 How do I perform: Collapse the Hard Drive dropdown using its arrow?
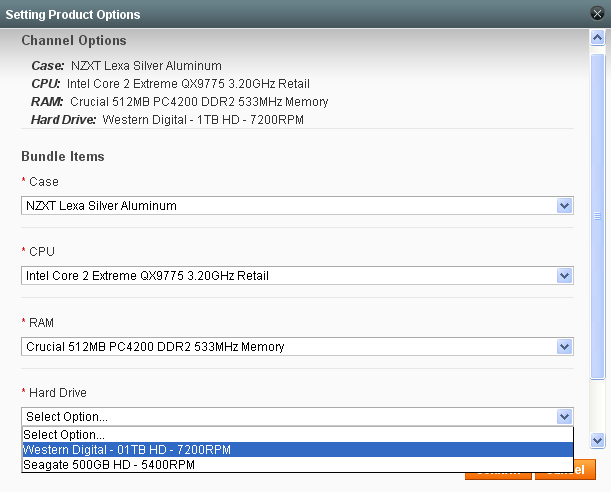click(565, 417)
